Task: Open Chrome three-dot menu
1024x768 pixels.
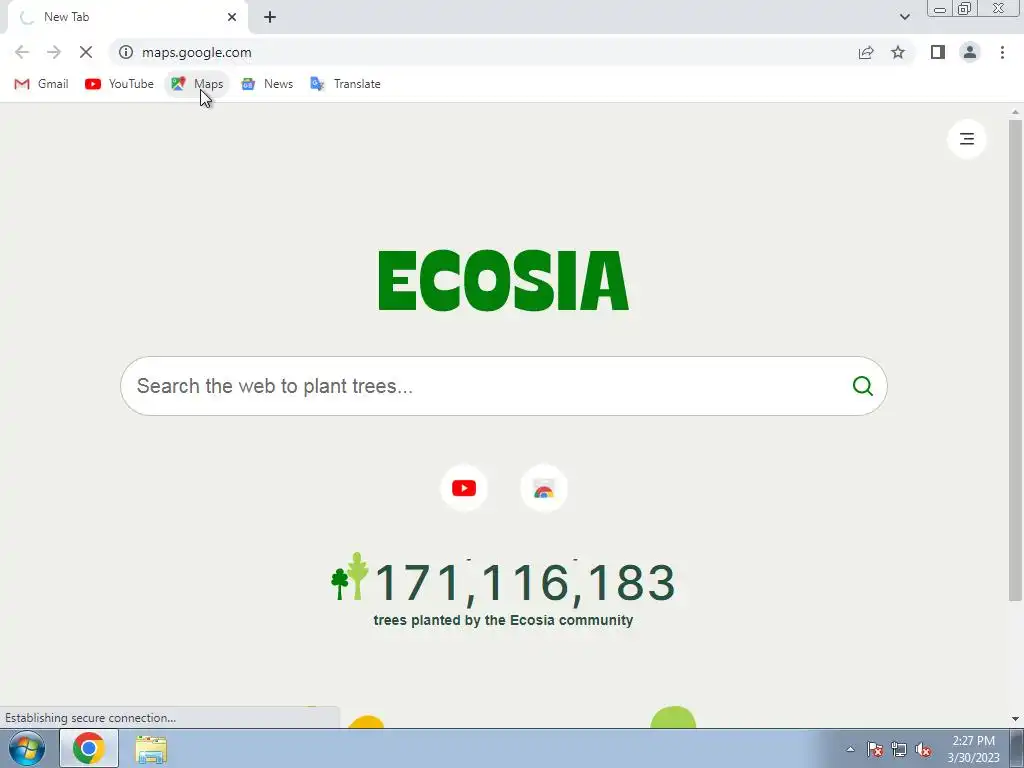Action: [x=1002, y=52]
